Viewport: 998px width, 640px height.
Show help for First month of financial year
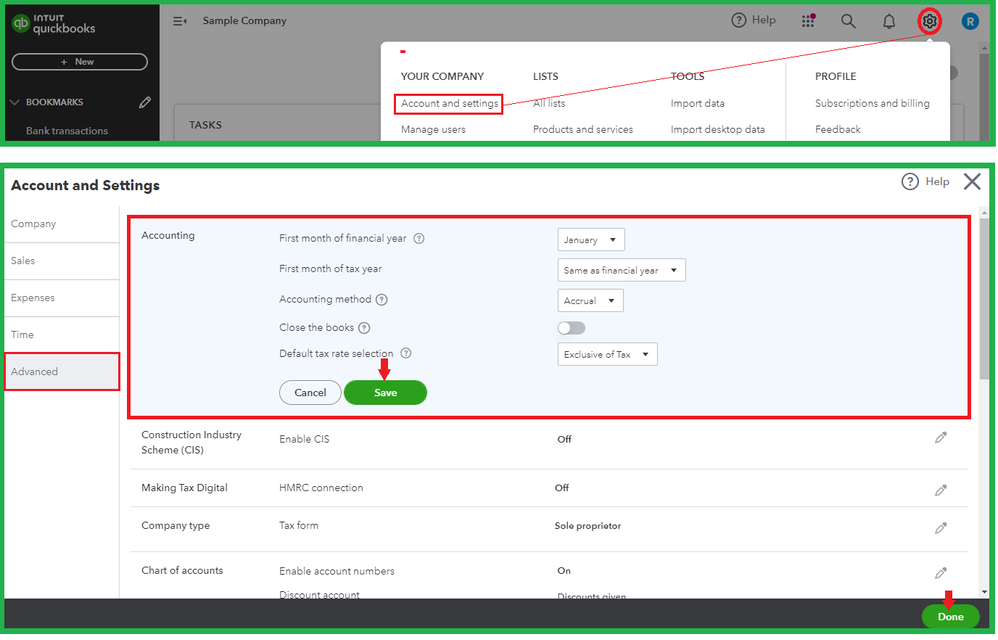pyautogui.click(x=419, y=239)
